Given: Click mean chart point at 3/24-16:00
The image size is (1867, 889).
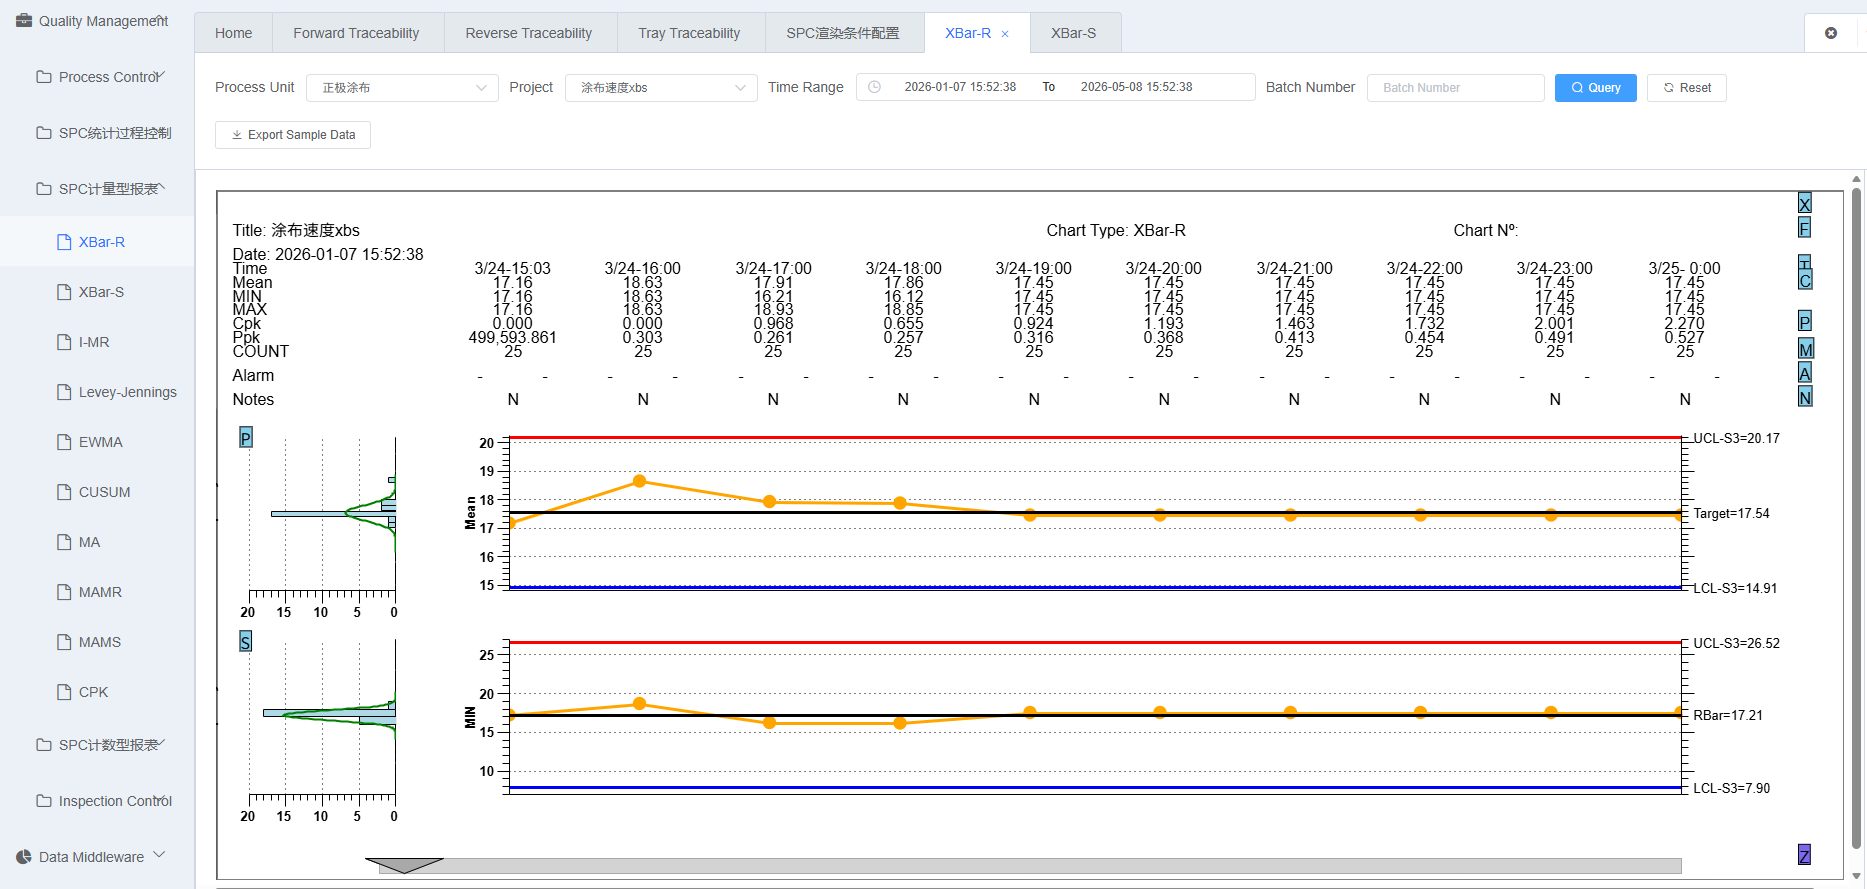Looking at the screenshot, I should pos(640,481).
